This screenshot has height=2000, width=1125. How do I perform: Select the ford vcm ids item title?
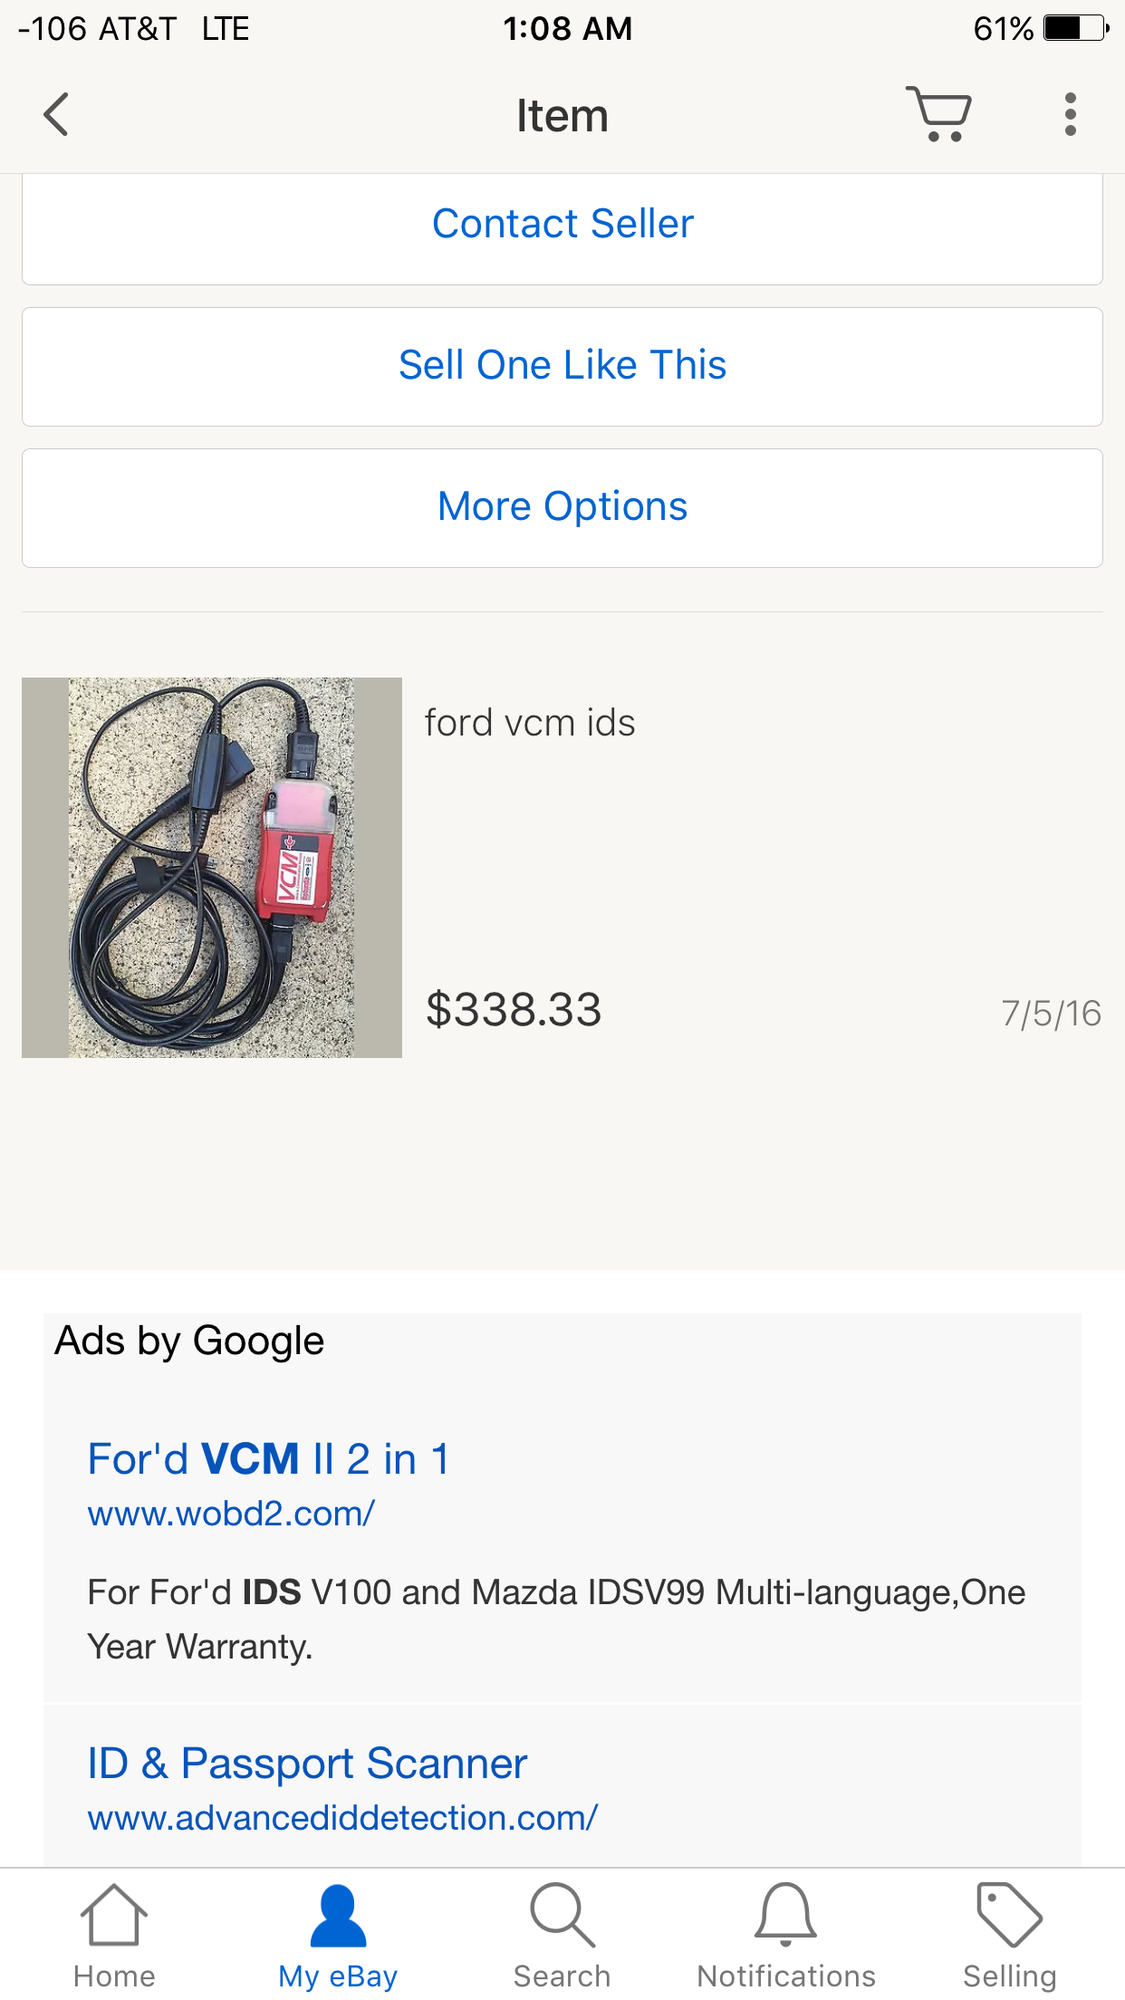pyautogui.click(x=530, y=723)
